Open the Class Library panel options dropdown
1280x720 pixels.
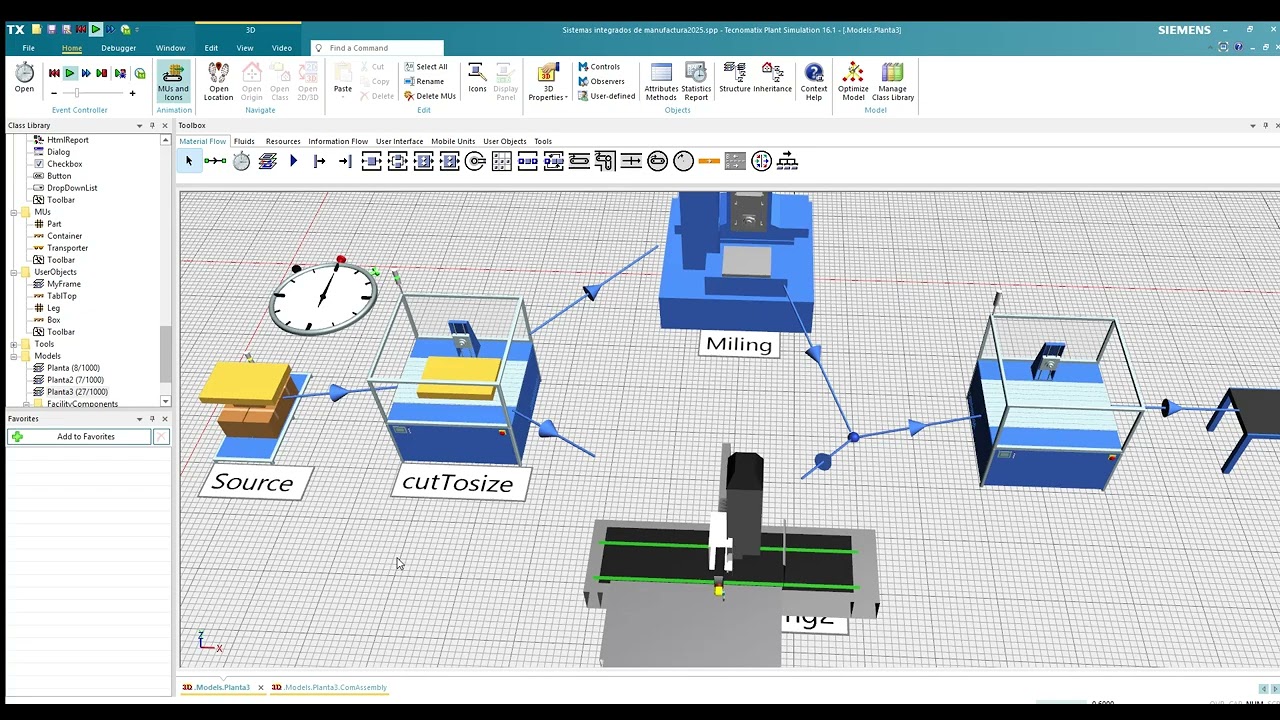point(139,125)
